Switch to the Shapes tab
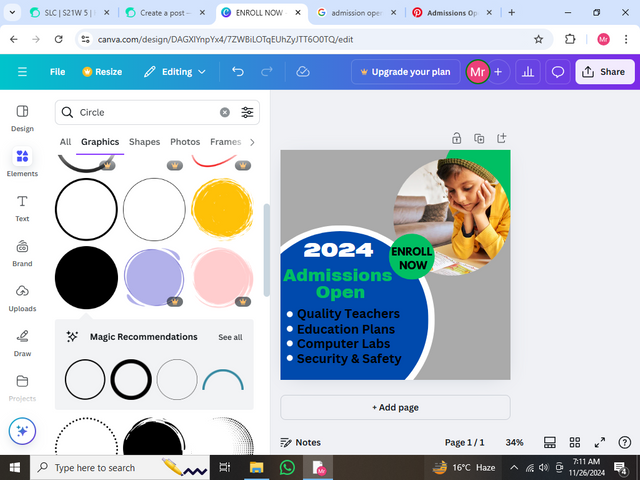The width and height of the screenshot is (640, 480). coord(144,142)
